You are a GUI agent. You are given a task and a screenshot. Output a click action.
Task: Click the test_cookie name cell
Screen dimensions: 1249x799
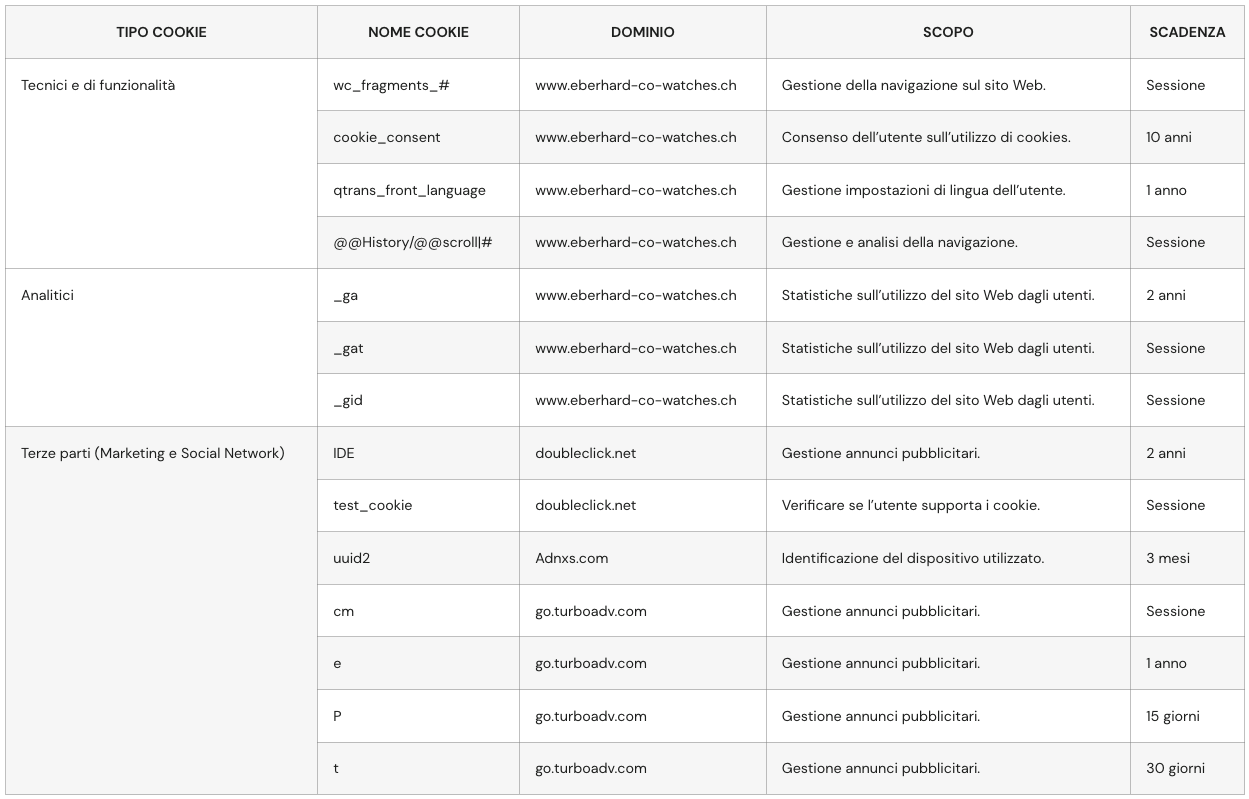tap(372, 505)
